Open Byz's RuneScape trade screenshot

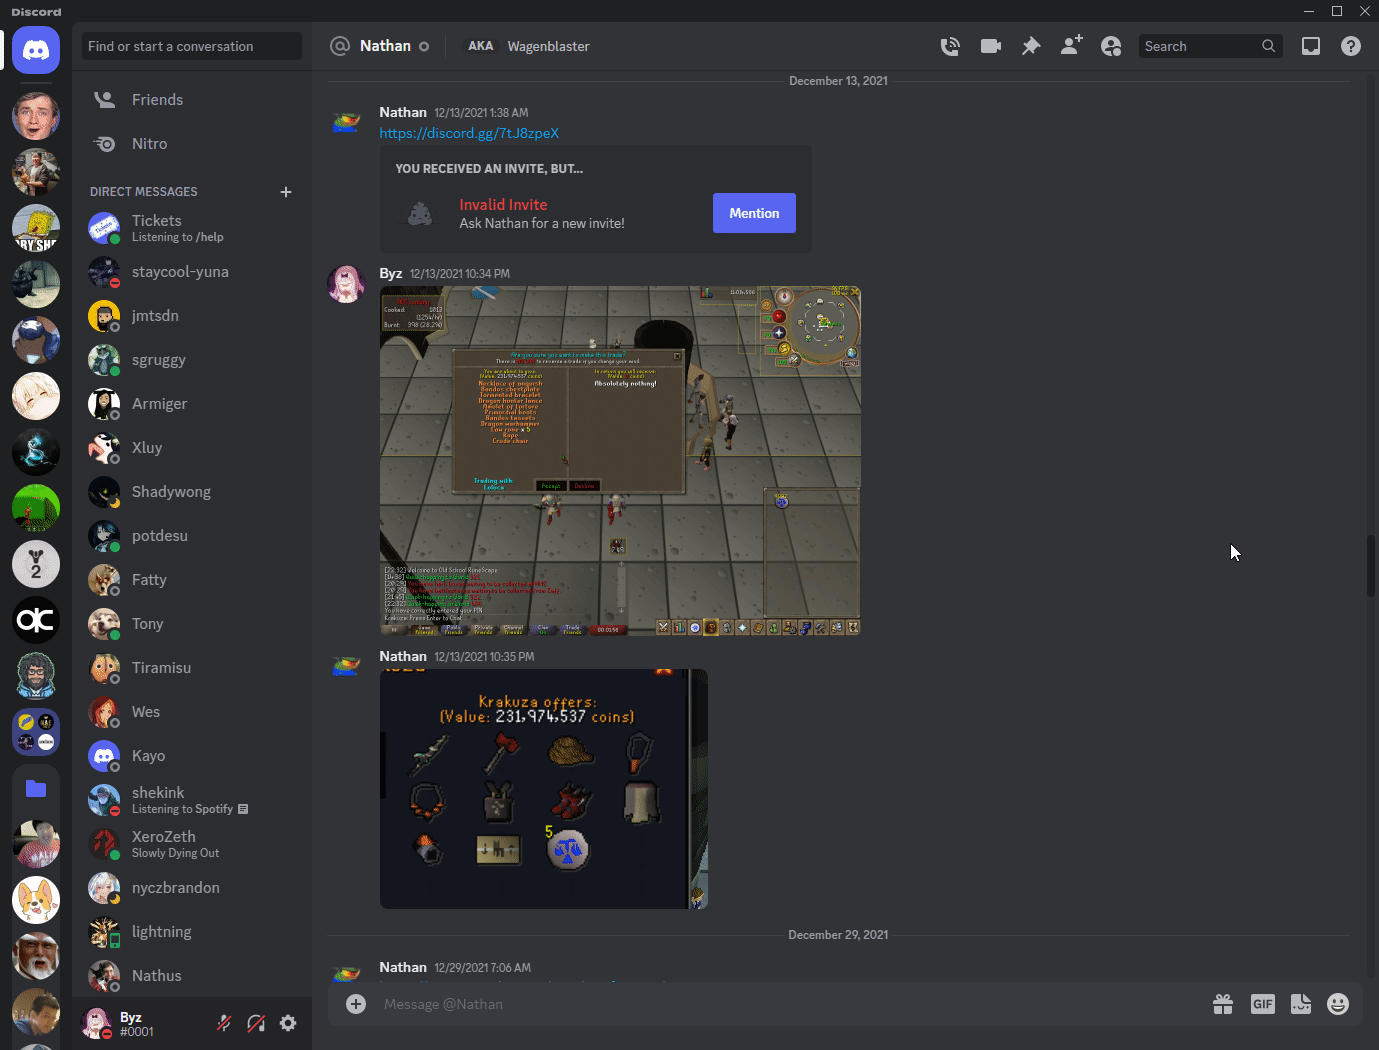coord(620,461)
